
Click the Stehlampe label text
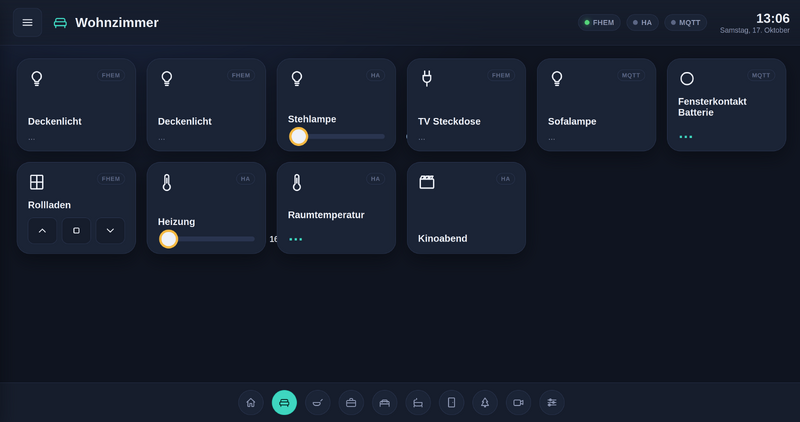[312, 119]
